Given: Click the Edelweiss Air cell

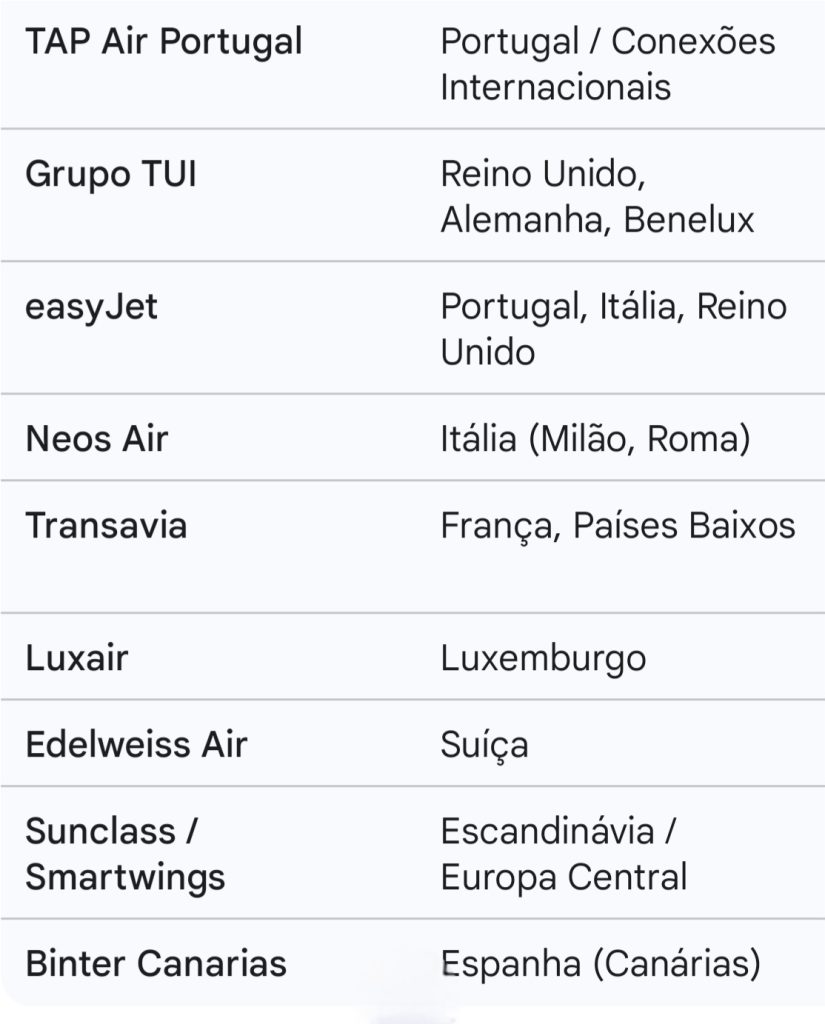Looking at the screenshot, I should coord(136,745).
